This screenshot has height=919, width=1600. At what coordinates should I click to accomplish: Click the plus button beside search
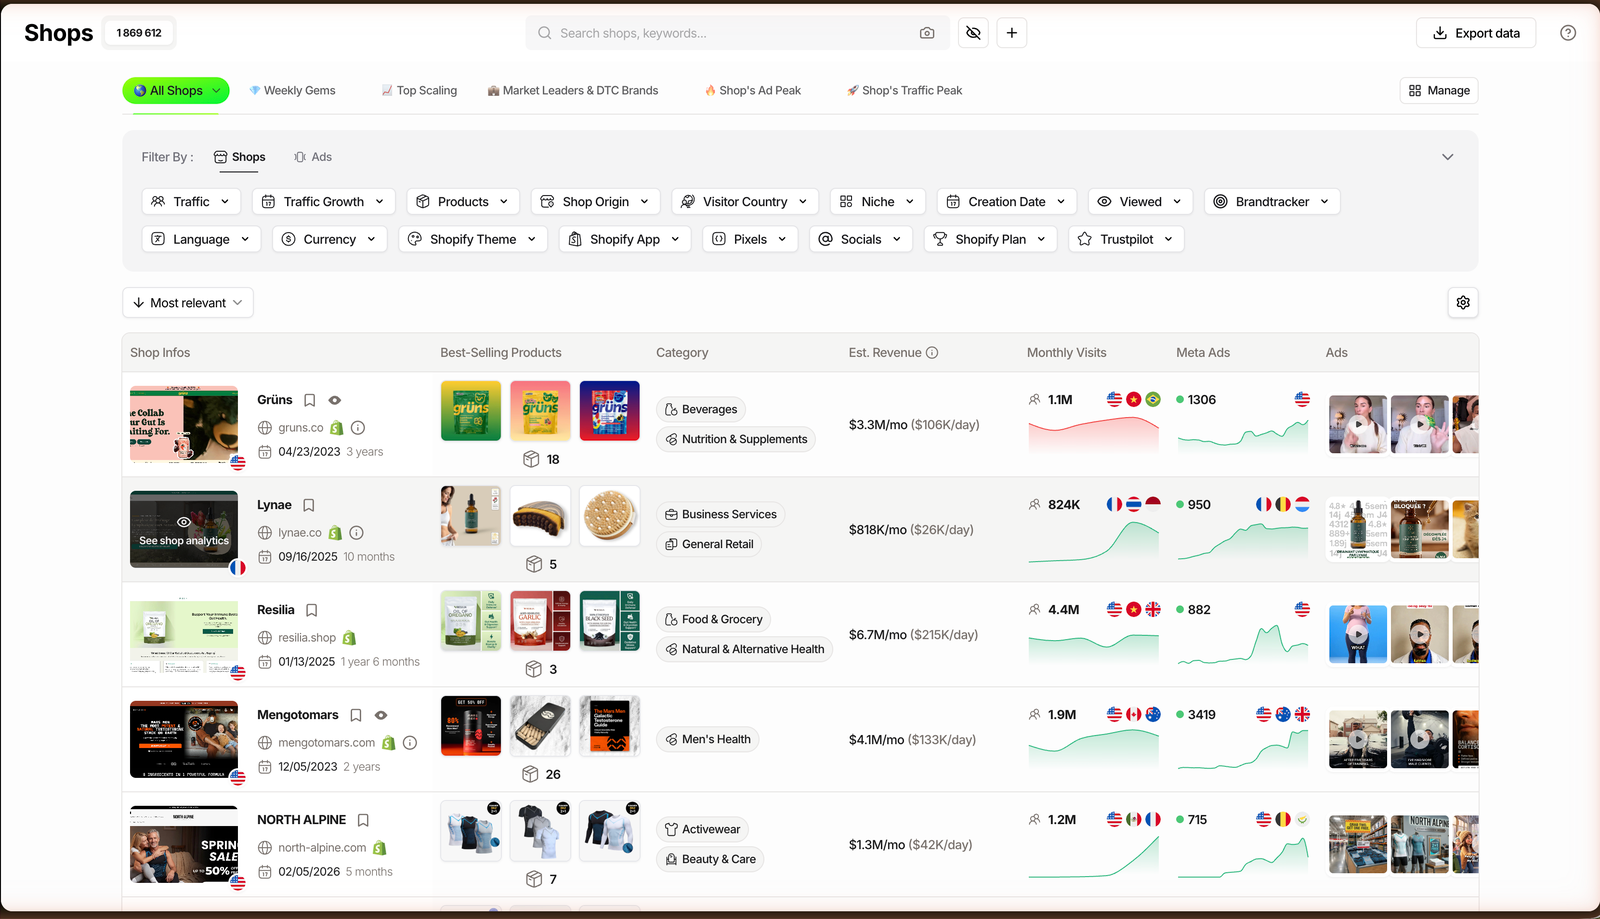click(x=1012, y=33)
